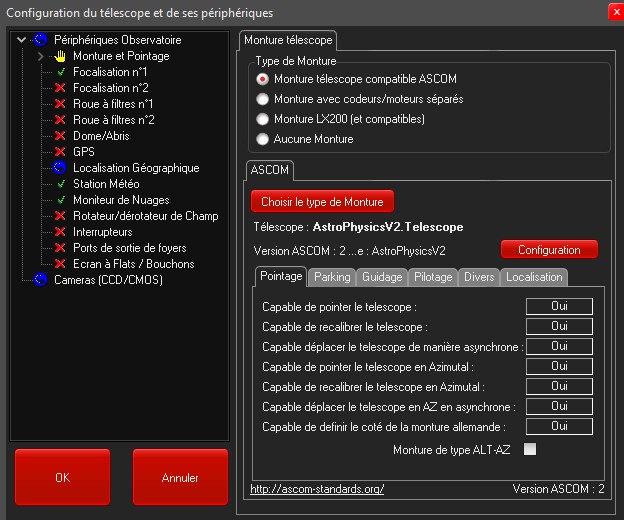
Task: Click the red Configuration button
Action: (x=548, y=250)
